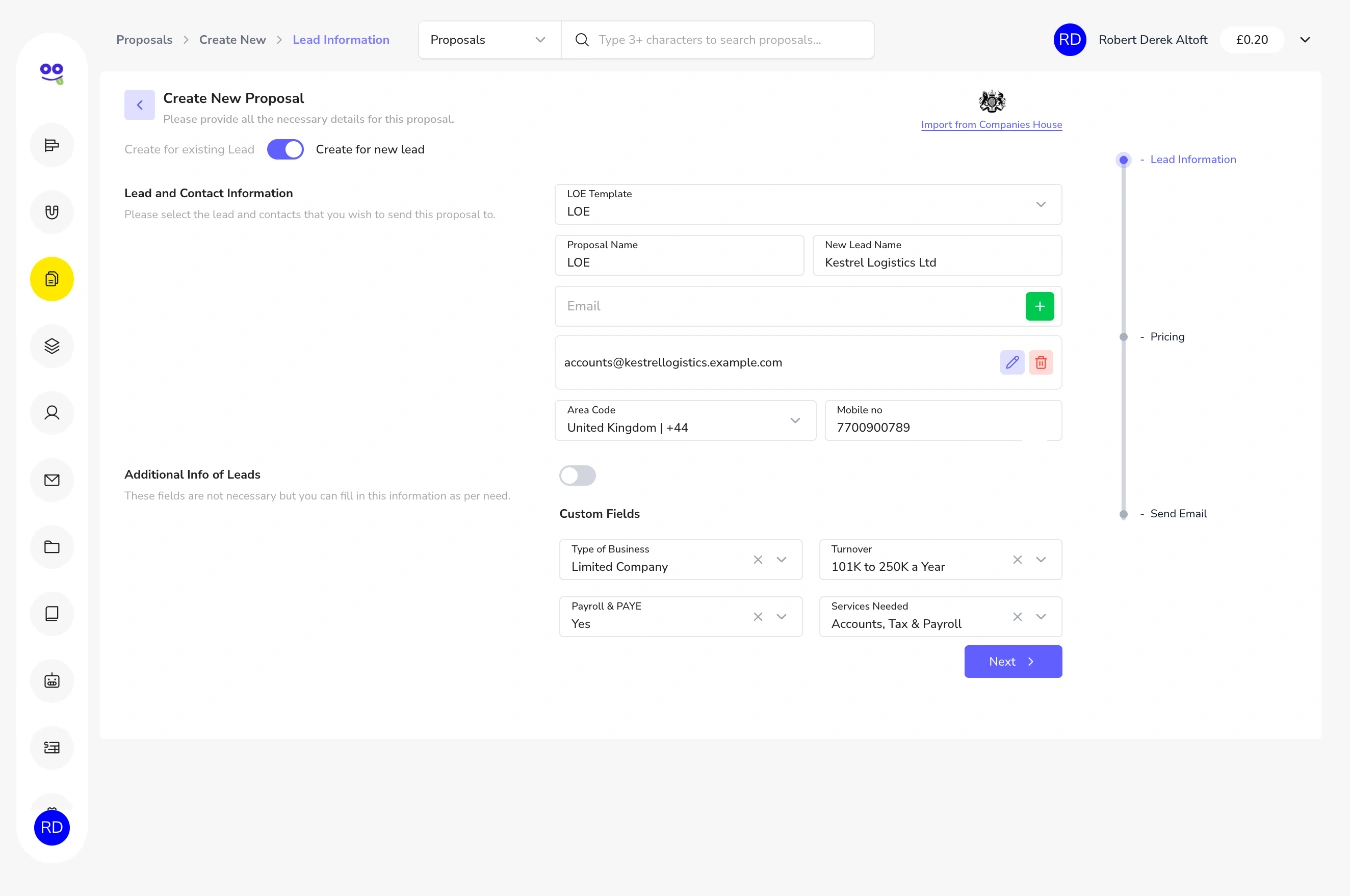The image size is (1350, 896).
Task: Jump to the Pricing step
Action: [x=1167, y=337]
